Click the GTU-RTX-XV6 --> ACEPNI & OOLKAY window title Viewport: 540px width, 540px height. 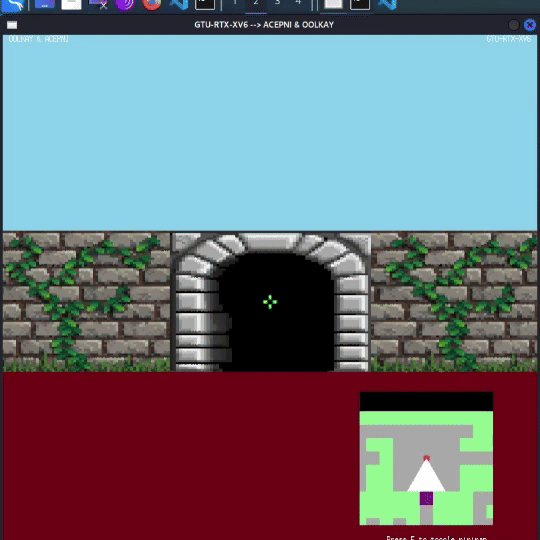pos(264,25)
